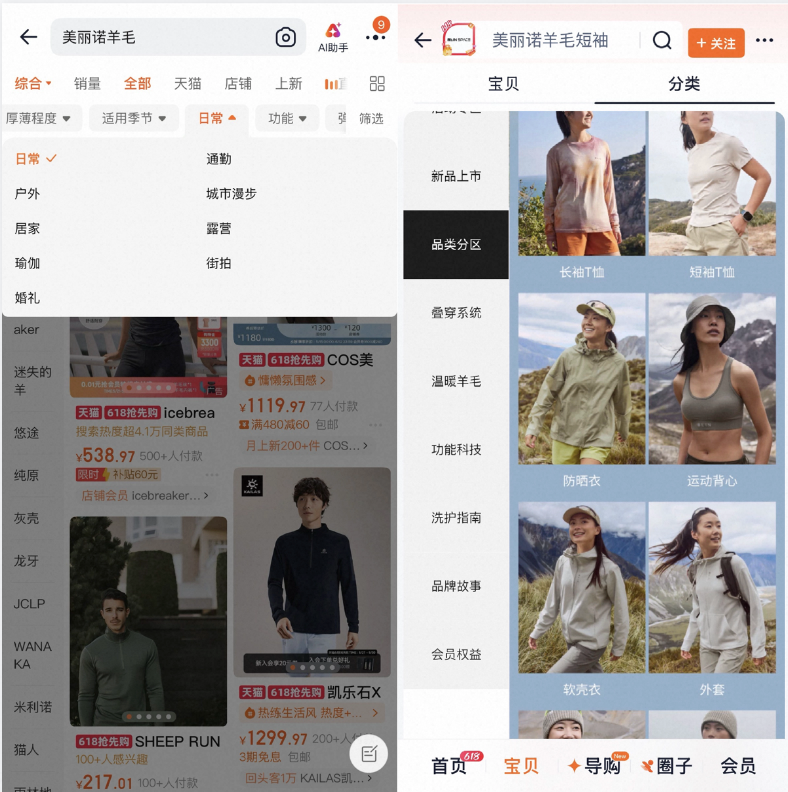Screen dimensions: 788x792
Task: Select 功能科技 in the category sidebar
Action: tap(456, 450)
